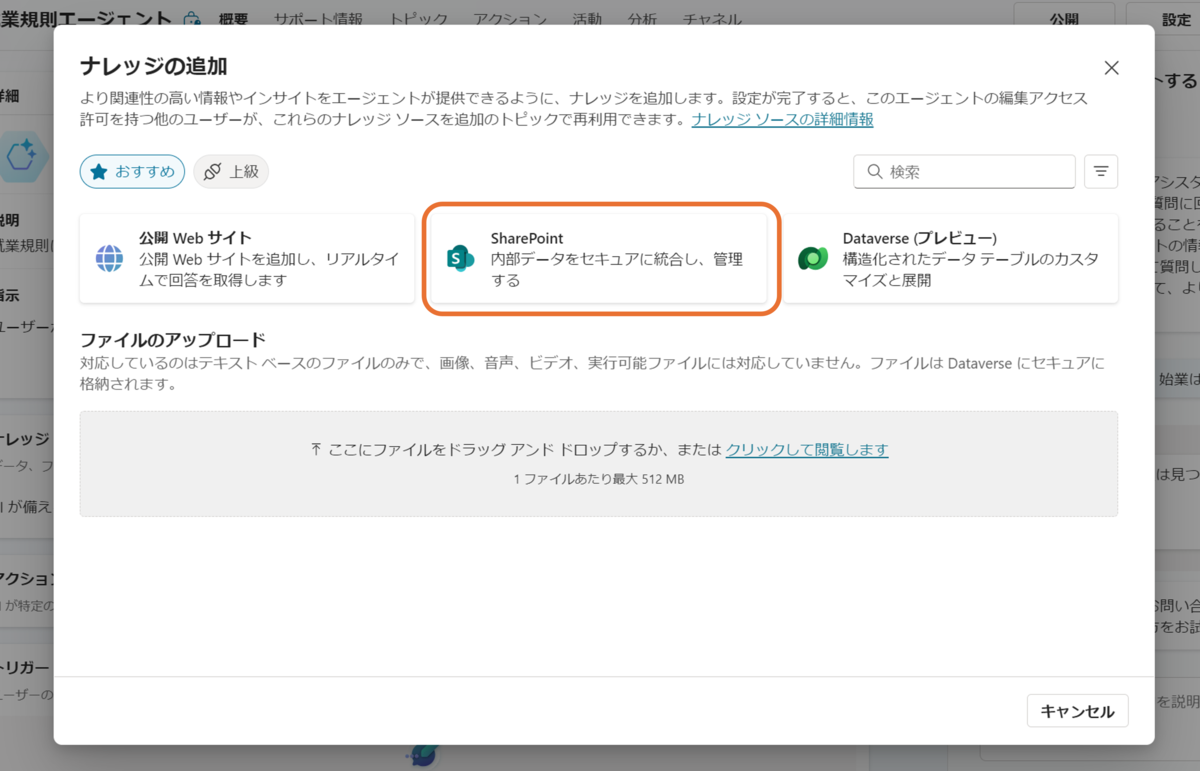Image resolution: width=1200 pixels, height=771 pixels.
Task: Switch to the 概要 tab in background page
Action: click(x=232, y=19)
